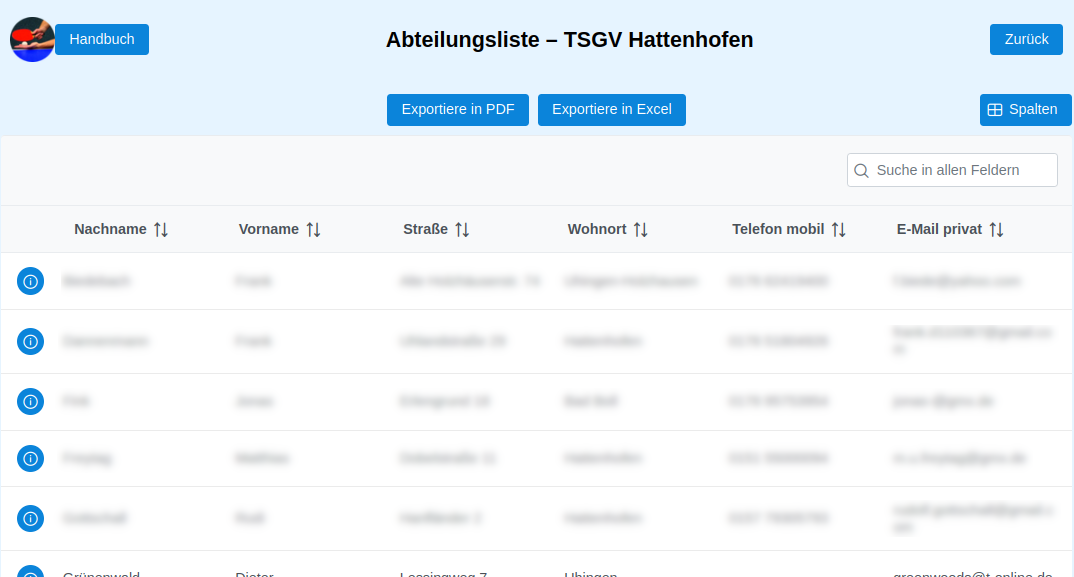Click the Wohnort column header text
This screenshot has width=1074, height=577.
[x=597, y=229]
